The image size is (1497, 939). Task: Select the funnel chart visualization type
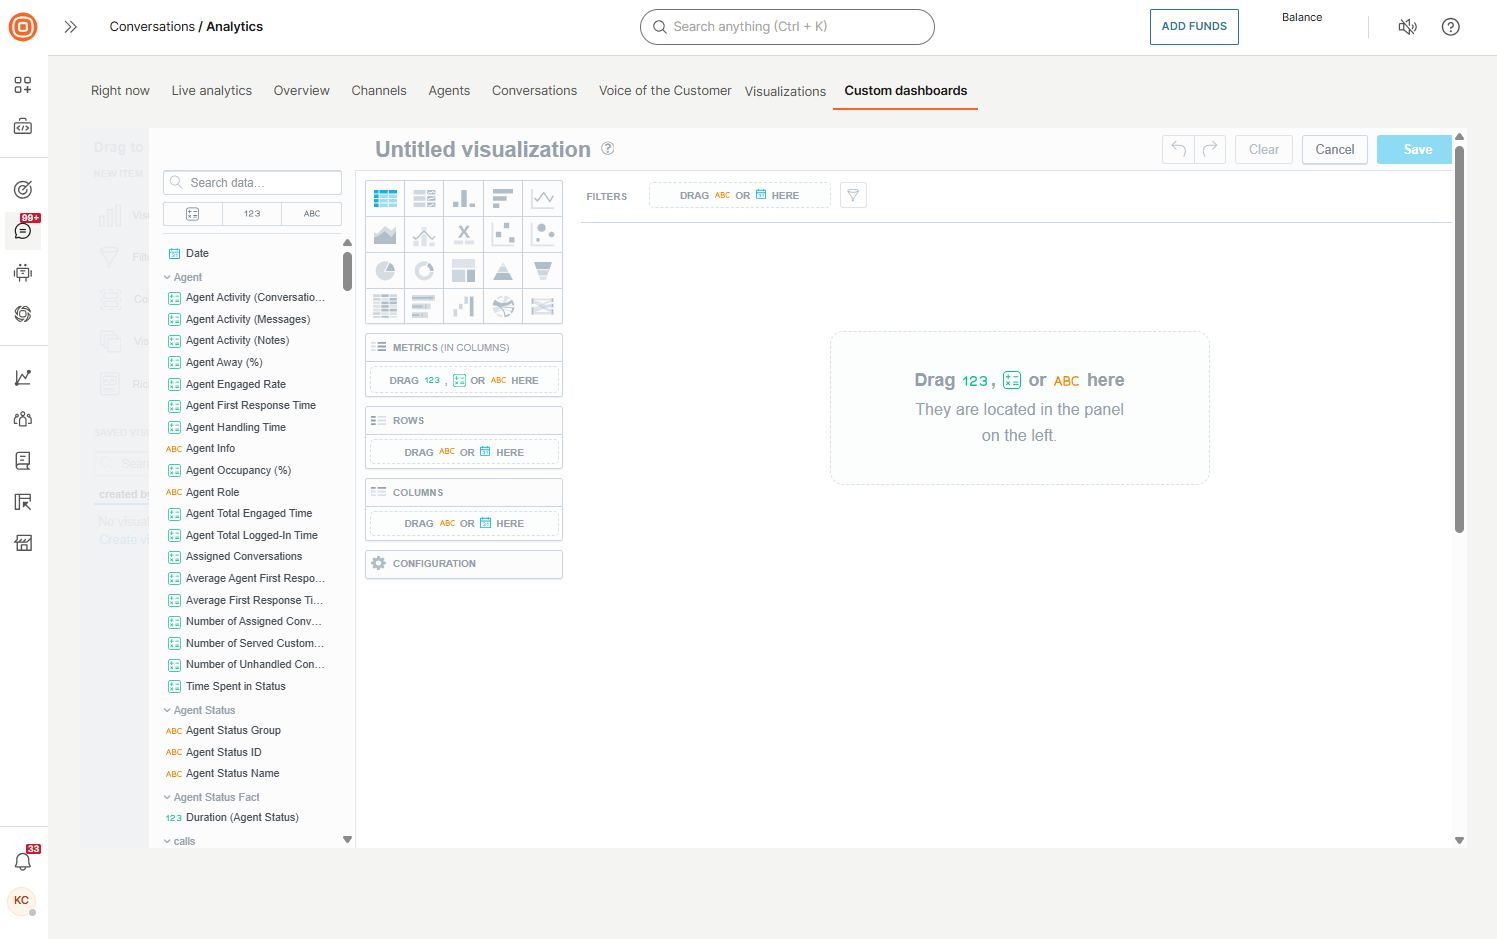tap(543, 270)
